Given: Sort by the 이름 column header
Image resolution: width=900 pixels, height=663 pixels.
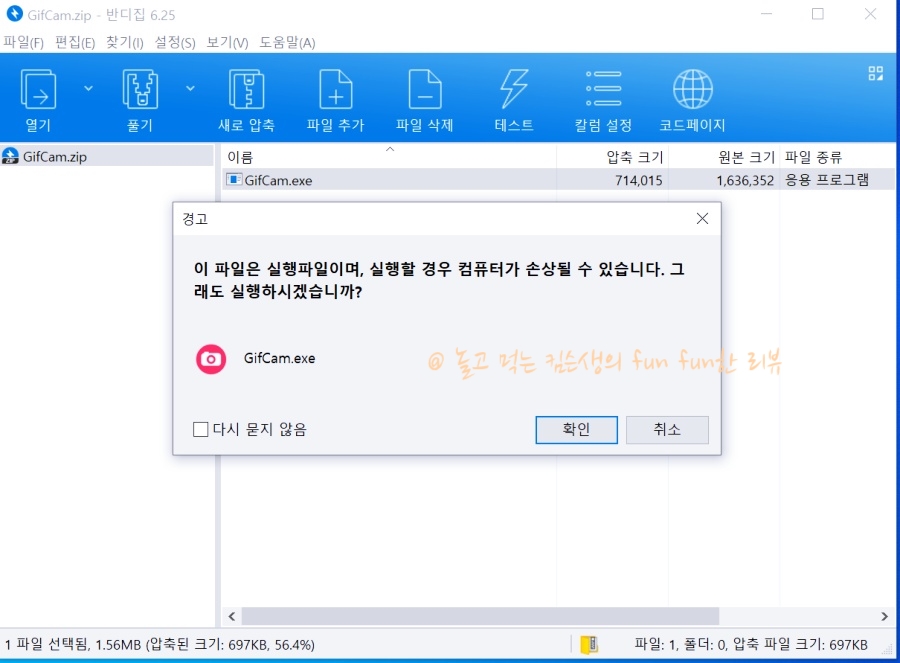Looking at the screenshot, I should point(389,157).
